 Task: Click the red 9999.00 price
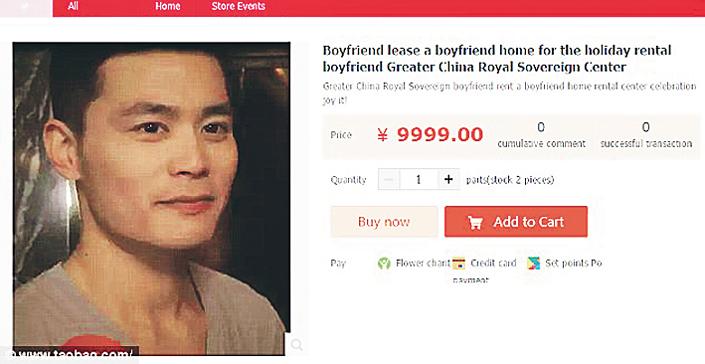430,134
